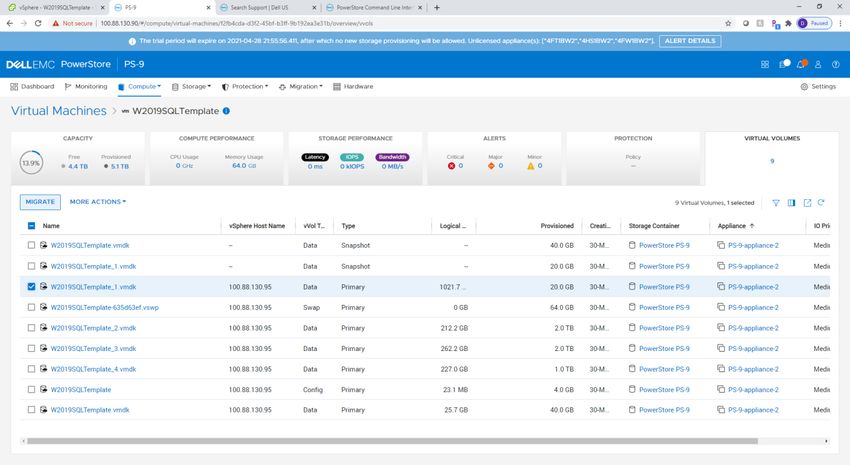Refresh the virtual volumes table
The image size is (850, 465).
pos(821,202)
